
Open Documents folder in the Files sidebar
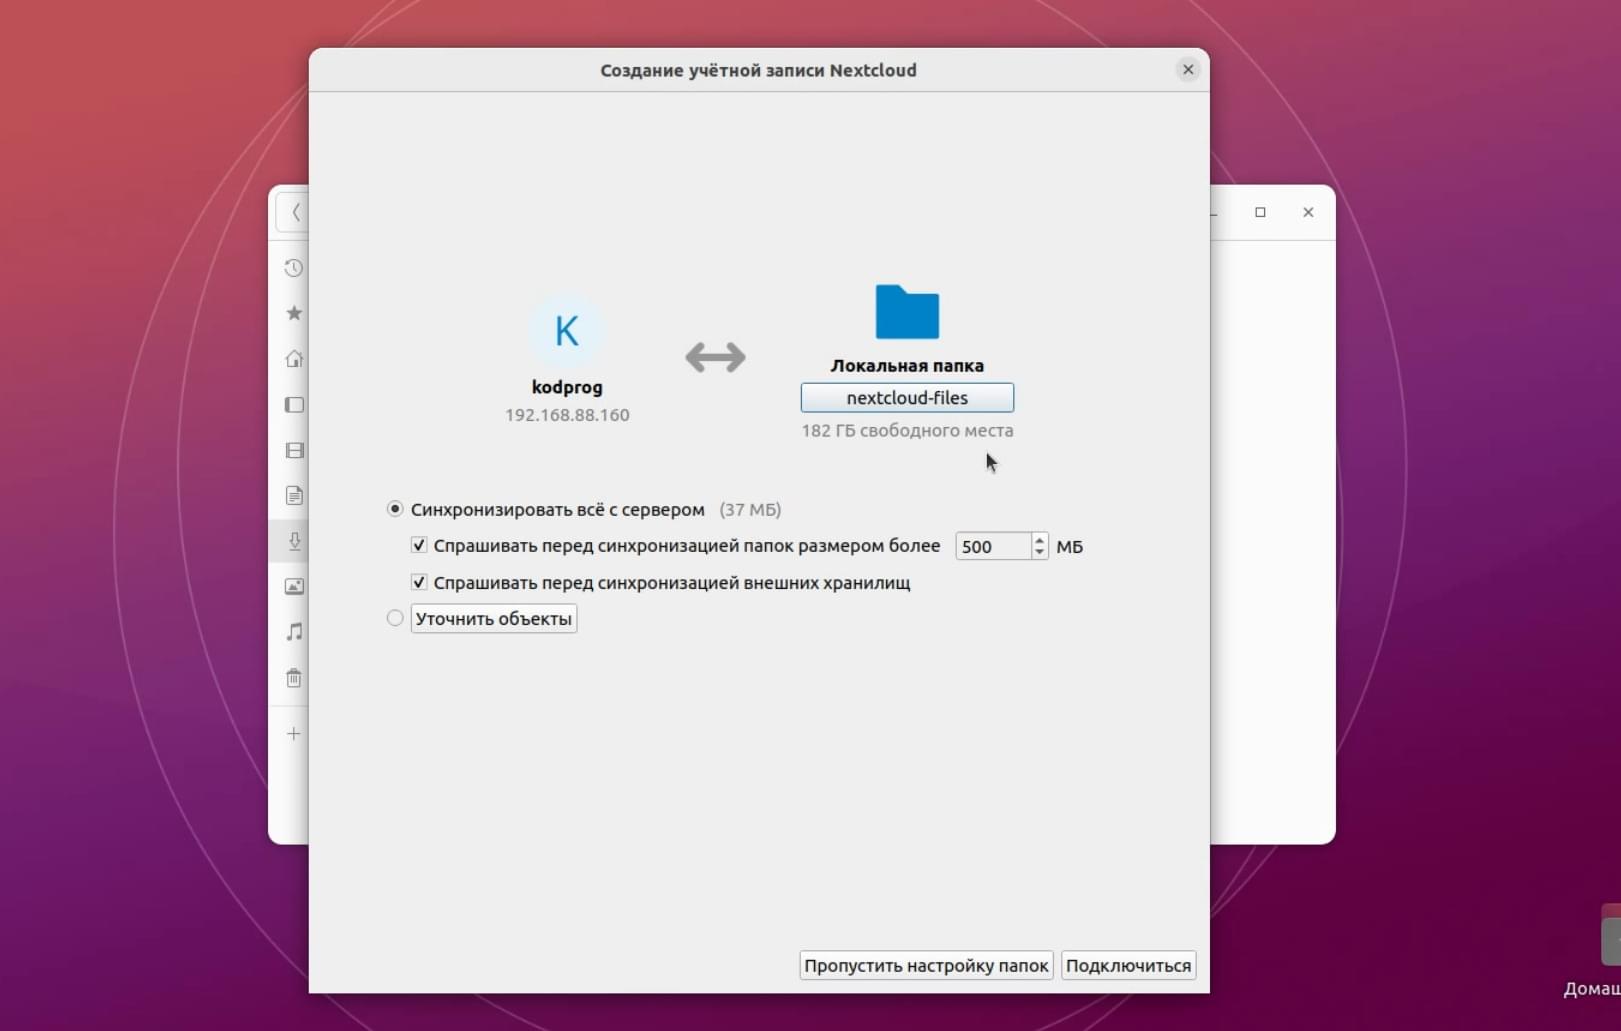(x=293, y=495)
